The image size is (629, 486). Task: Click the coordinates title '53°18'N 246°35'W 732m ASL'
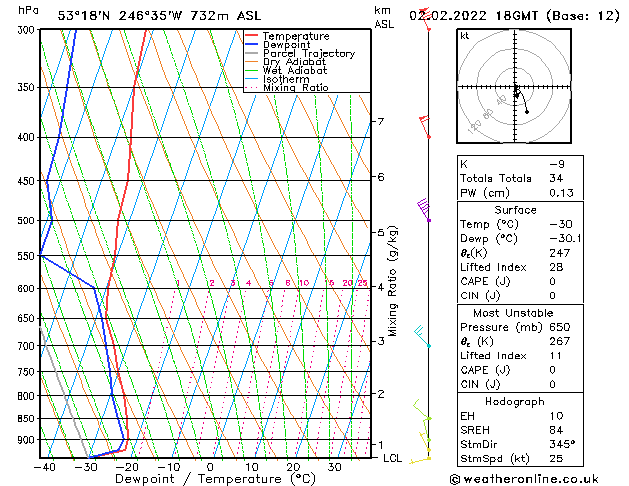[x=159, y=16]
